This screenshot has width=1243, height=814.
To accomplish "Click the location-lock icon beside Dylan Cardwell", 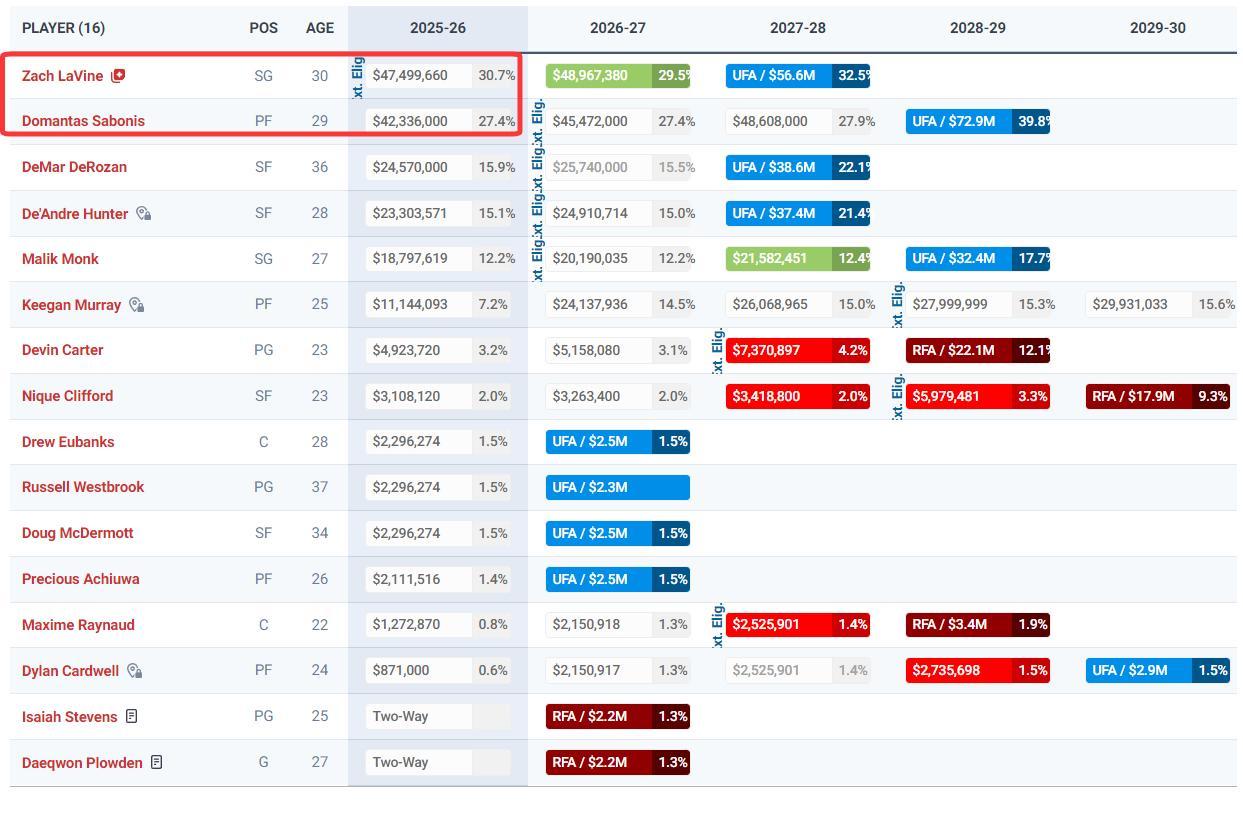I will coord(134,671).
